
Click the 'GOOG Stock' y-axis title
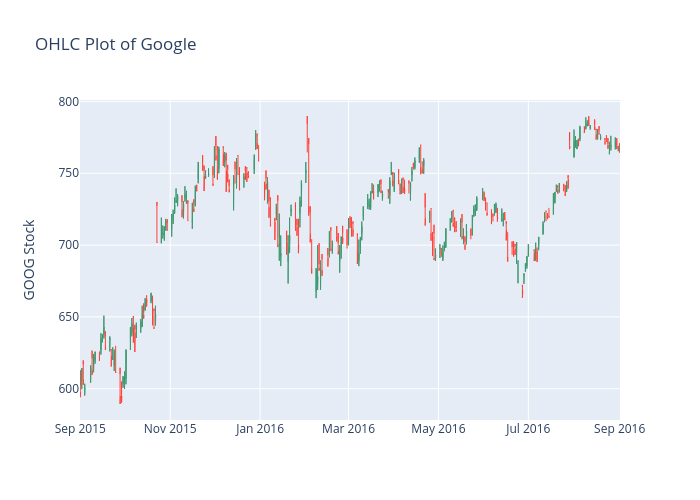pos(30,259)
